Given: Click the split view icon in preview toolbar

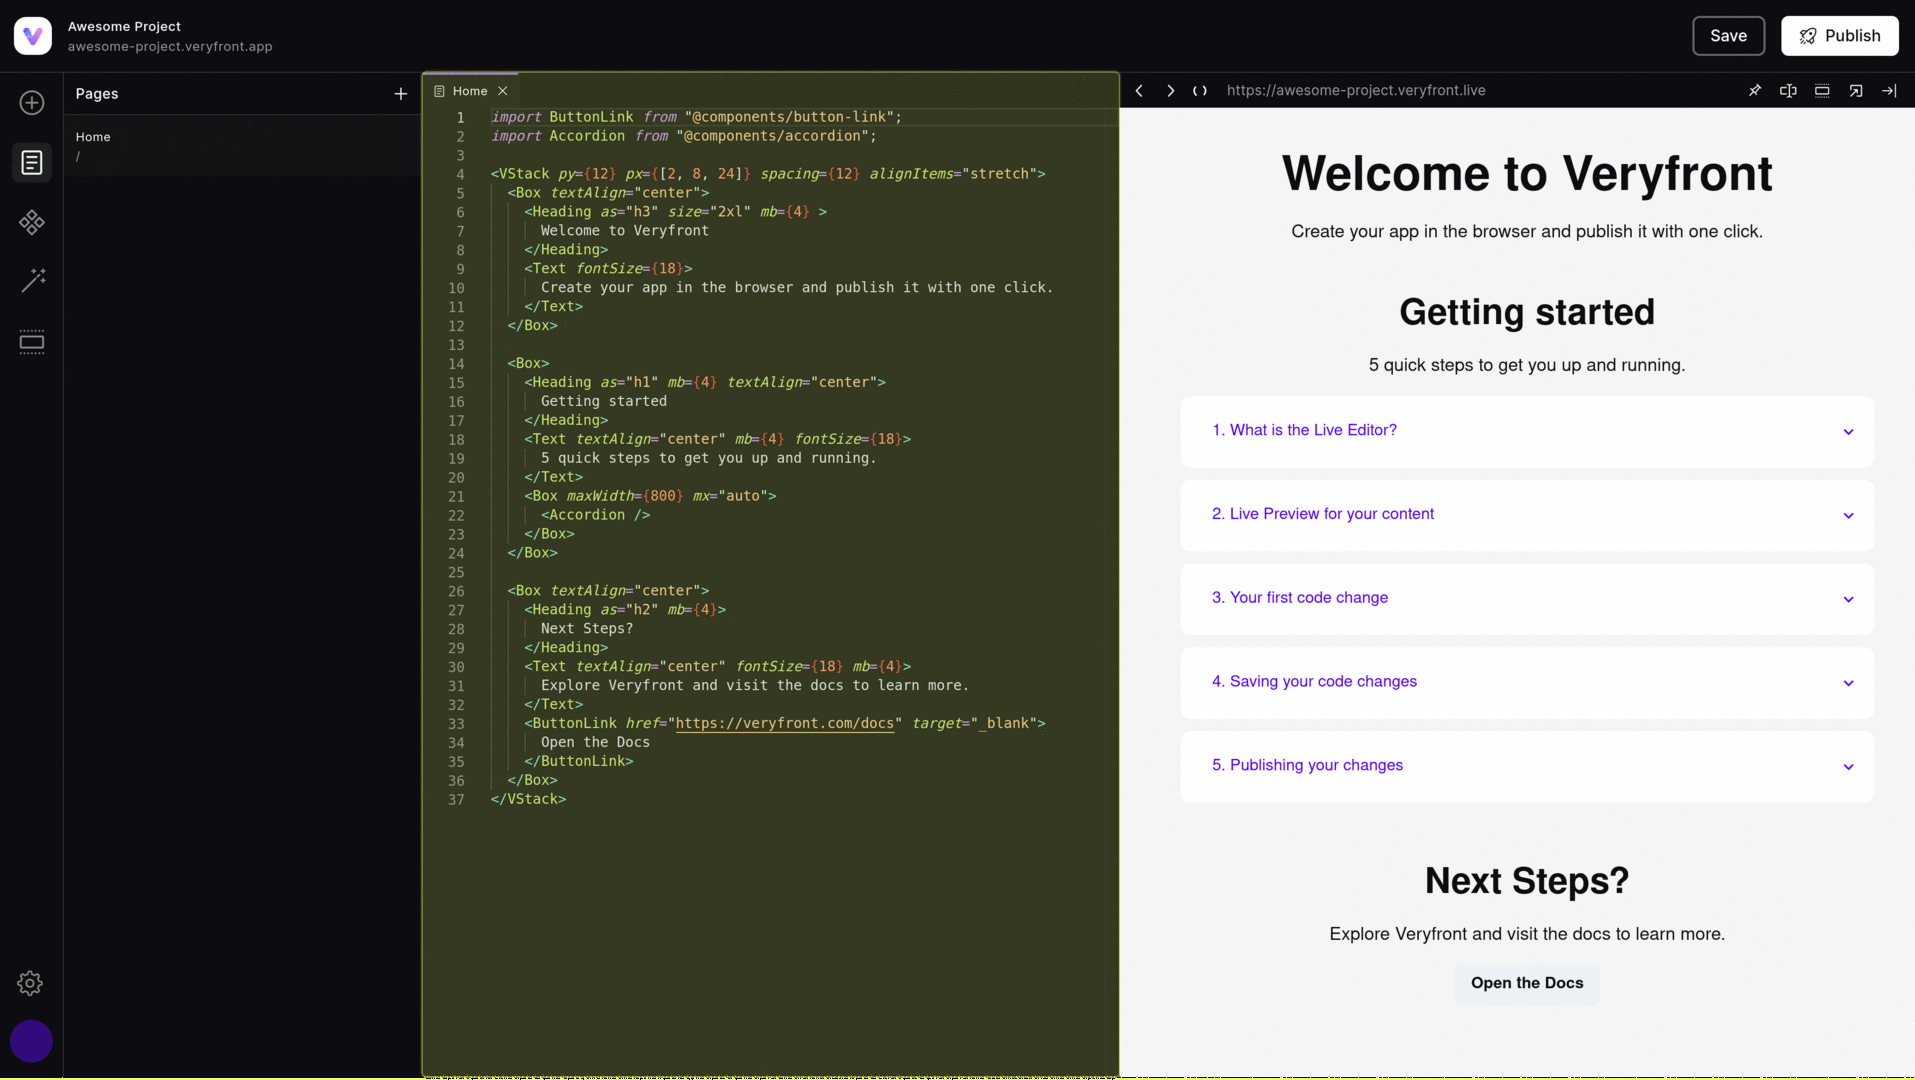Looking at the screenshot, I should 1788,91.
